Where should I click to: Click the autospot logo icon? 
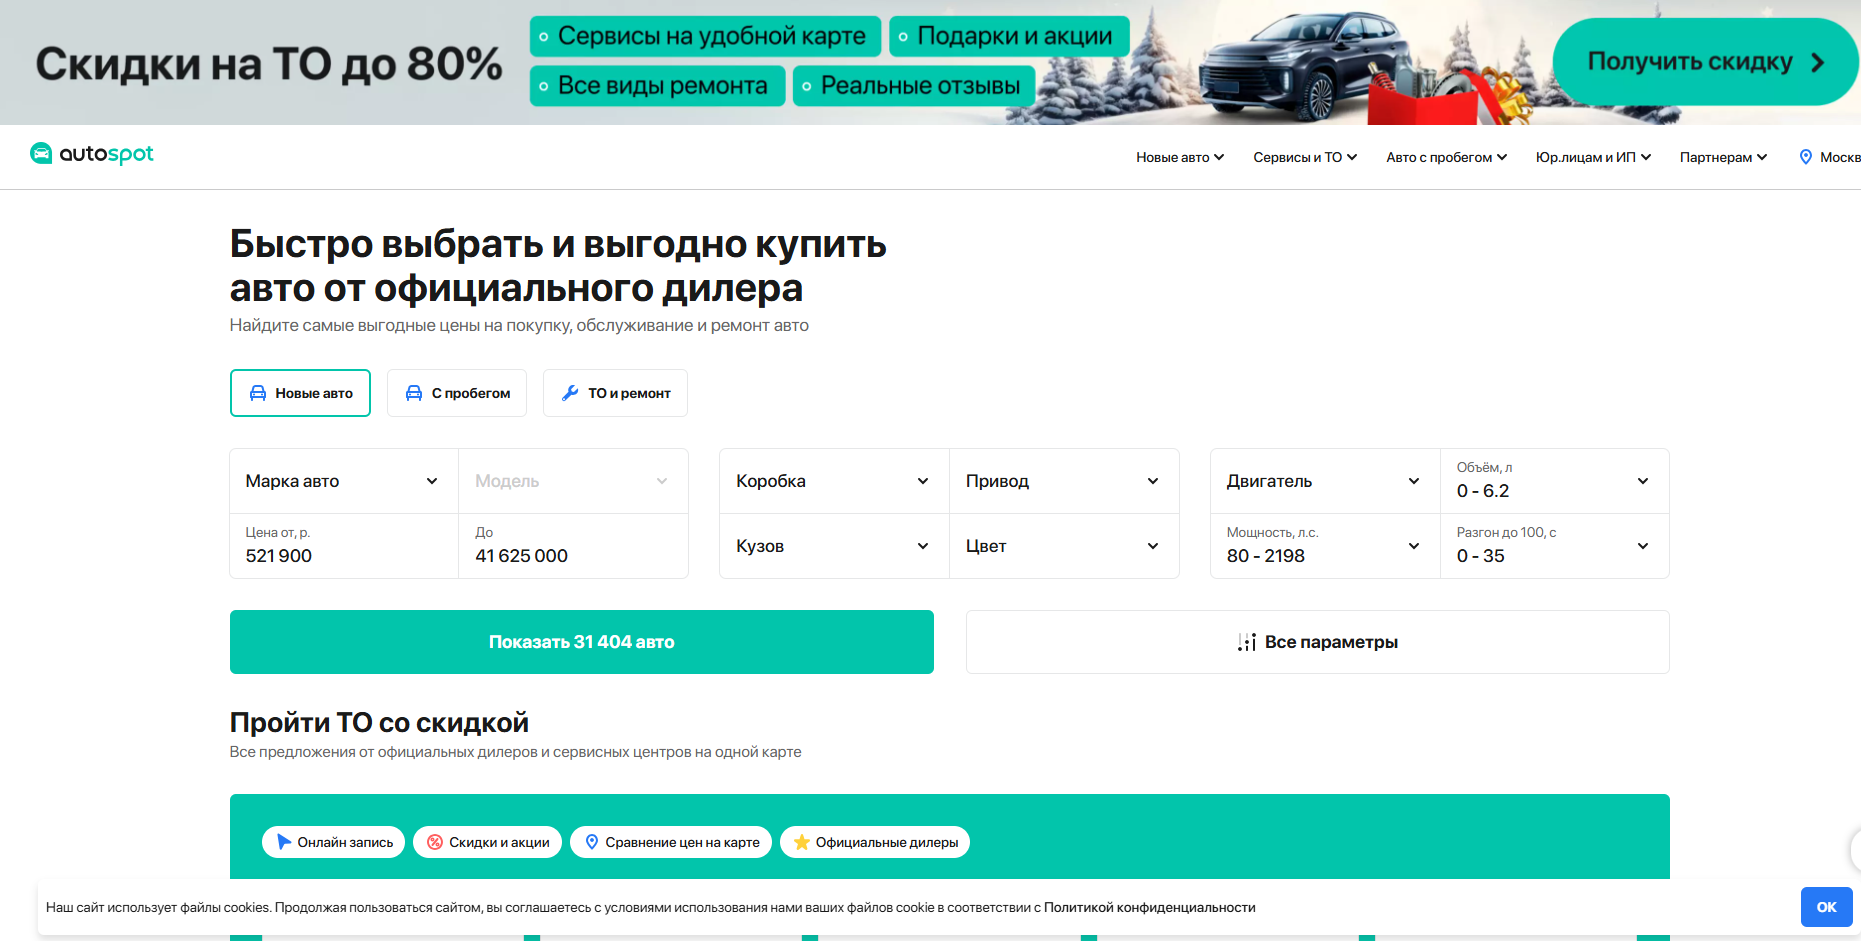pyautogui.click(x=41, y=153)
